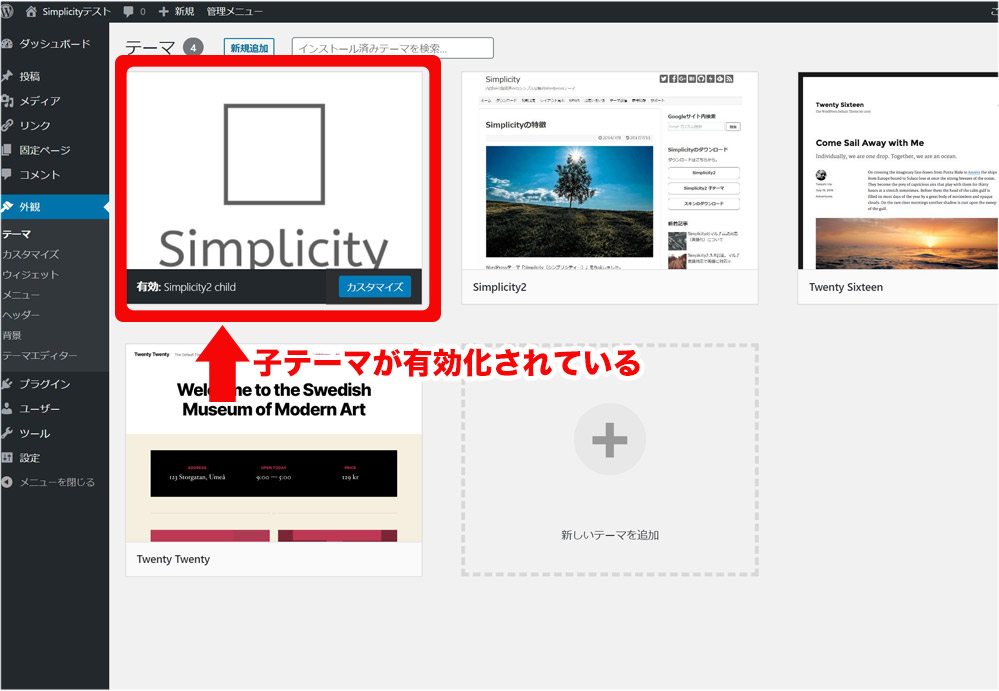999x691 pixels.
Task: Focus the installed themes search field
Action: (x=392, y=48)
